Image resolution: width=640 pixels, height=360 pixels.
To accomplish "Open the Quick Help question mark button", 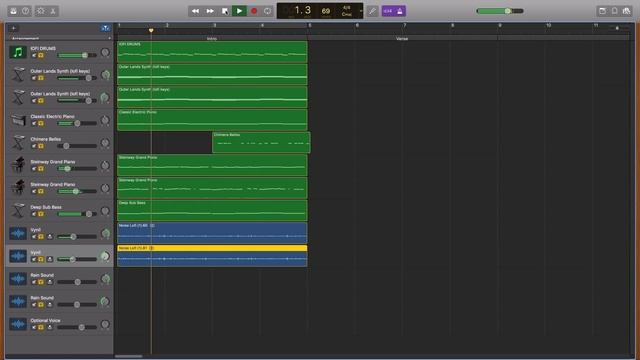I will [26, 11].
